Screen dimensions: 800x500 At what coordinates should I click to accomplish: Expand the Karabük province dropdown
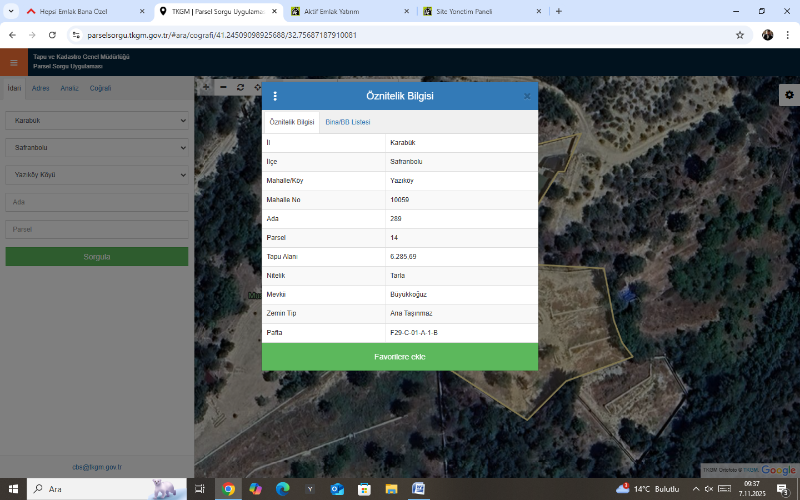[x=96, y=120]
